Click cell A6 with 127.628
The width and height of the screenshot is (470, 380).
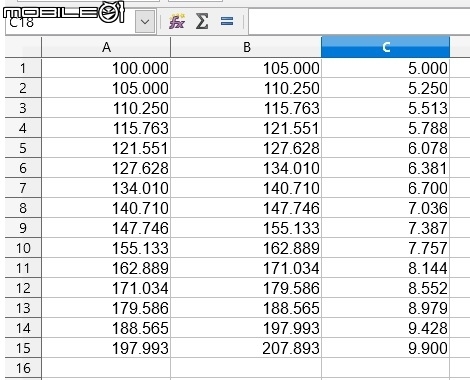pos(106,168)
